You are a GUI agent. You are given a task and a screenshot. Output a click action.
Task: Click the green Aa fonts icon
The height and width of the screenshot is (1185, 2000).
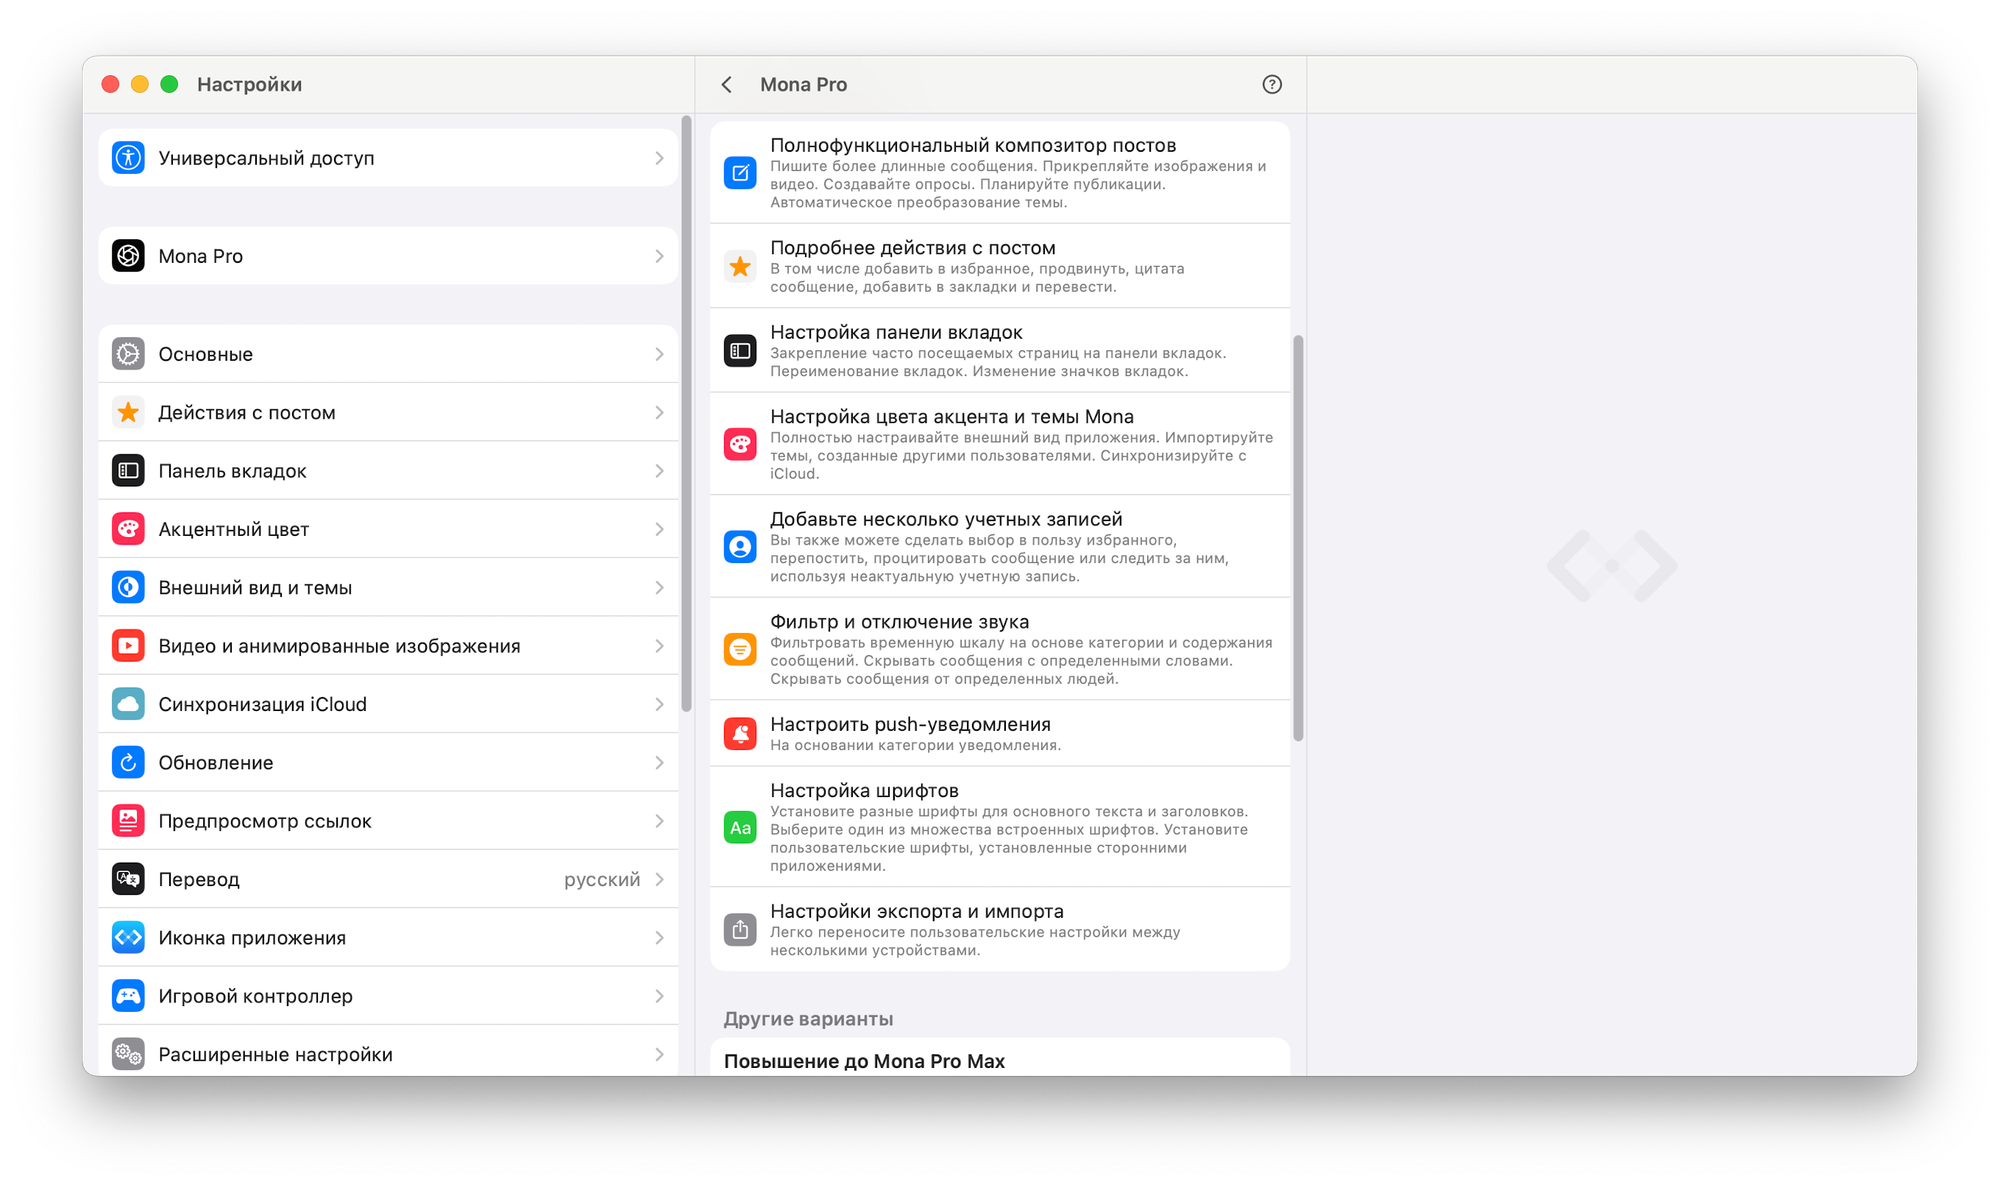(740, 828)
